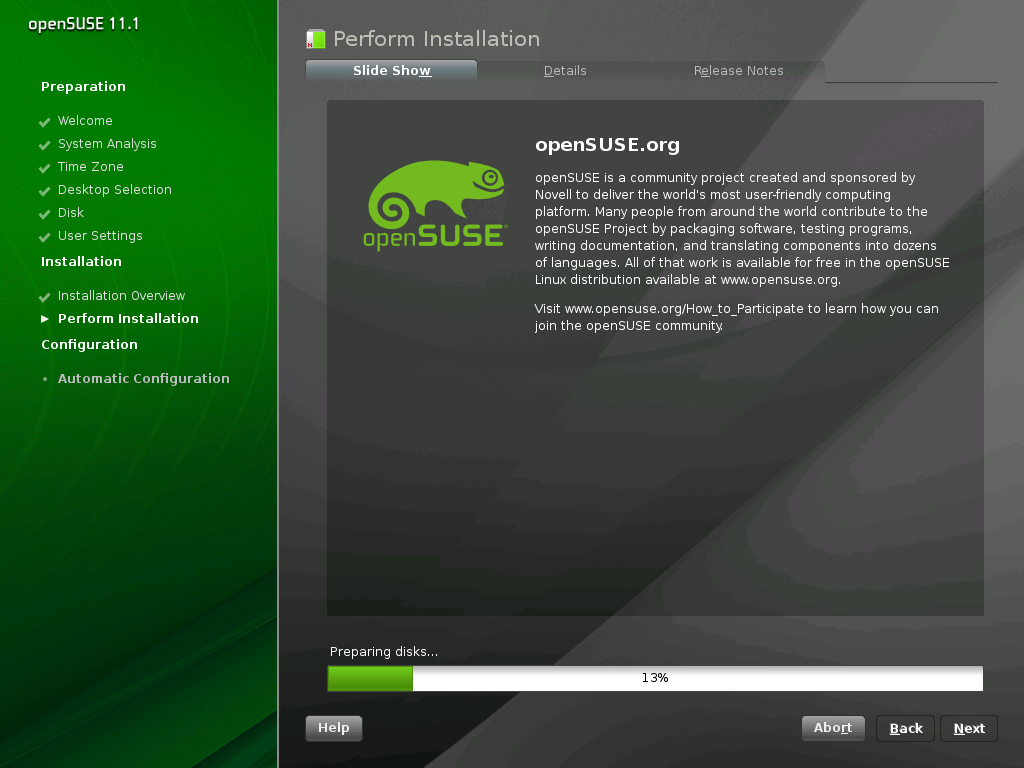The width and height of the screenshot is (1024, 768).
Task: Click the checkmark beside Disk
Action: click(x=44, y=213)
